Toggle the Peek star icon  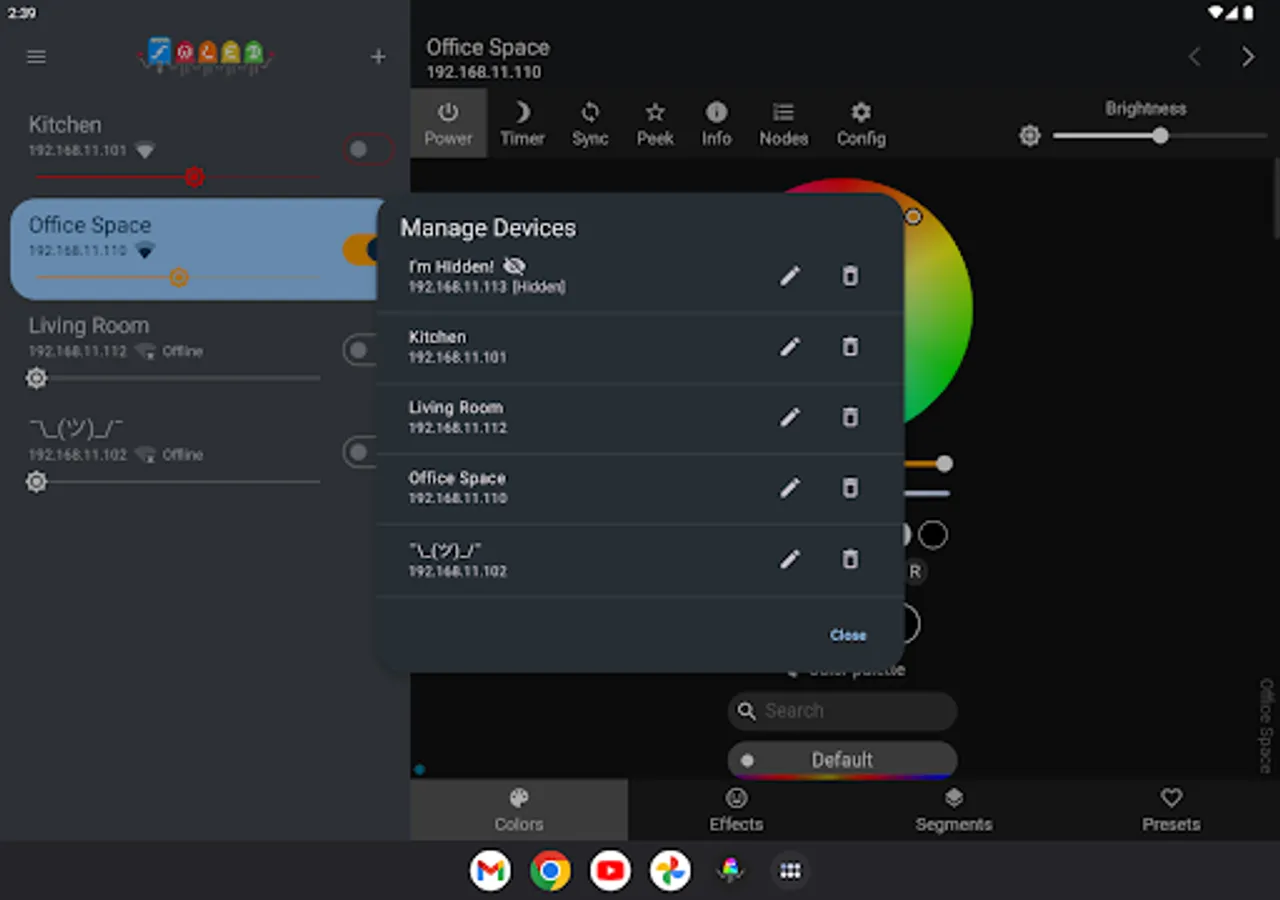(x=655, y=124)
